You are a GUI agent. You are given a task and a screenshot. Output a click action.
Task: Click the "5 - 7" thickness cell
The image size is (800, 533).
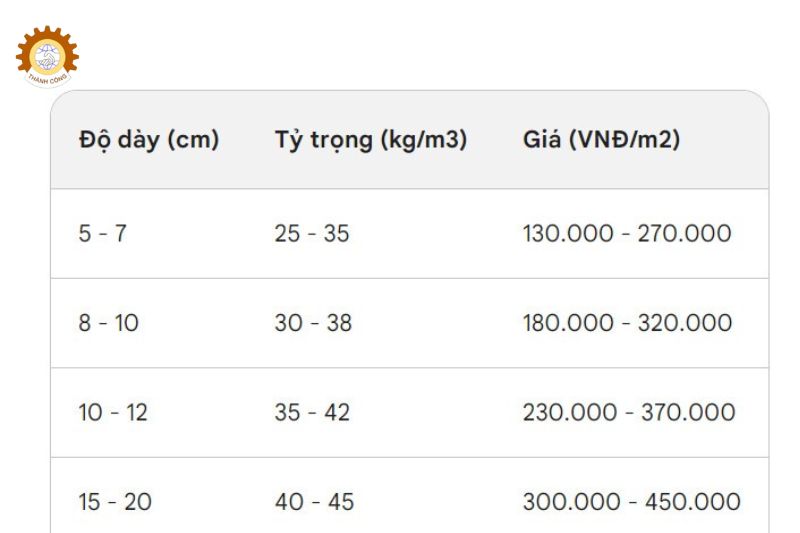pyautogui.click(x=103, y=234)
